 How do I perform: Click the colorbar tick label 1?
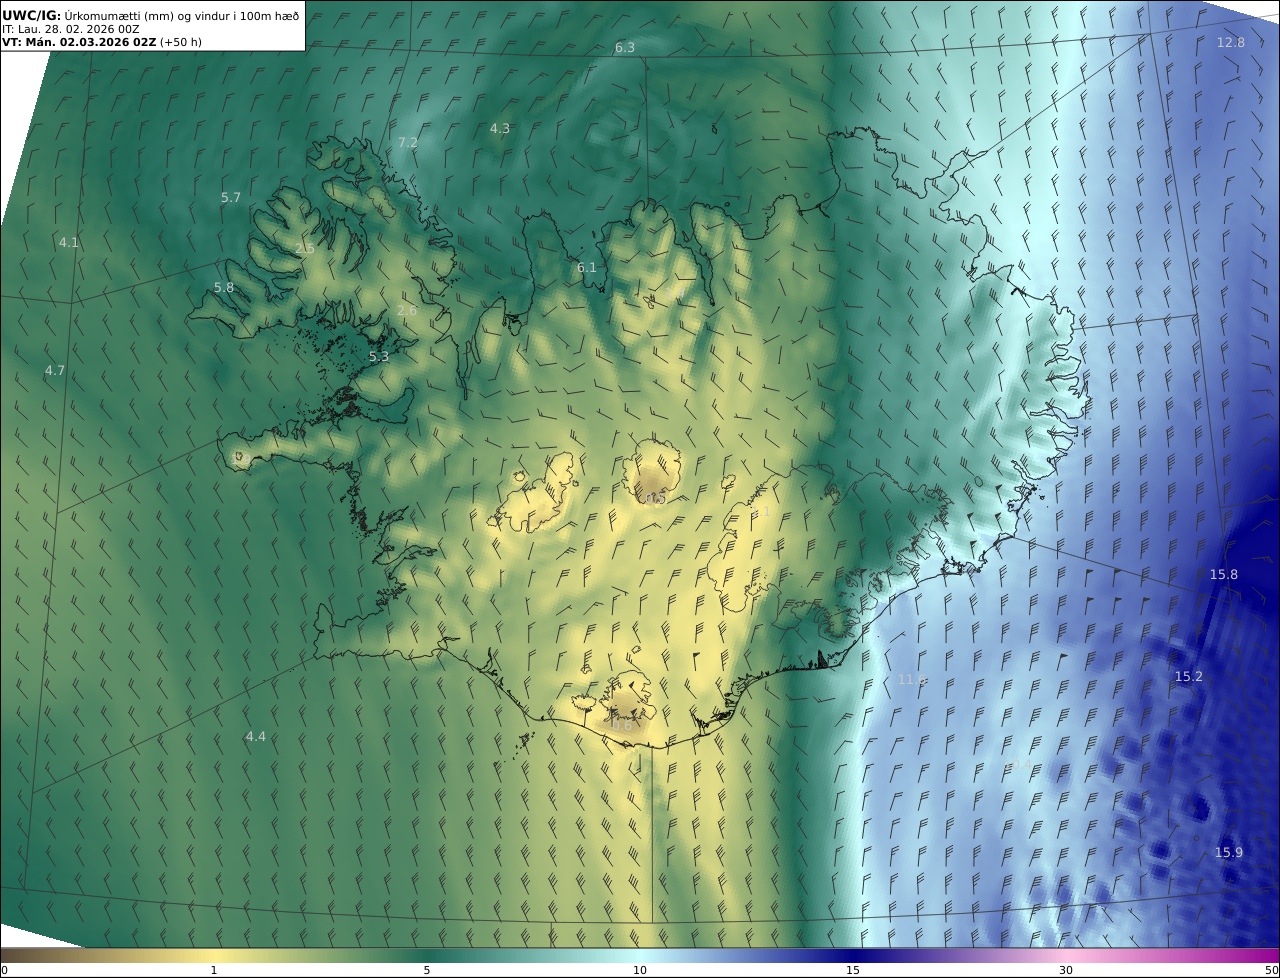[214, 970]
